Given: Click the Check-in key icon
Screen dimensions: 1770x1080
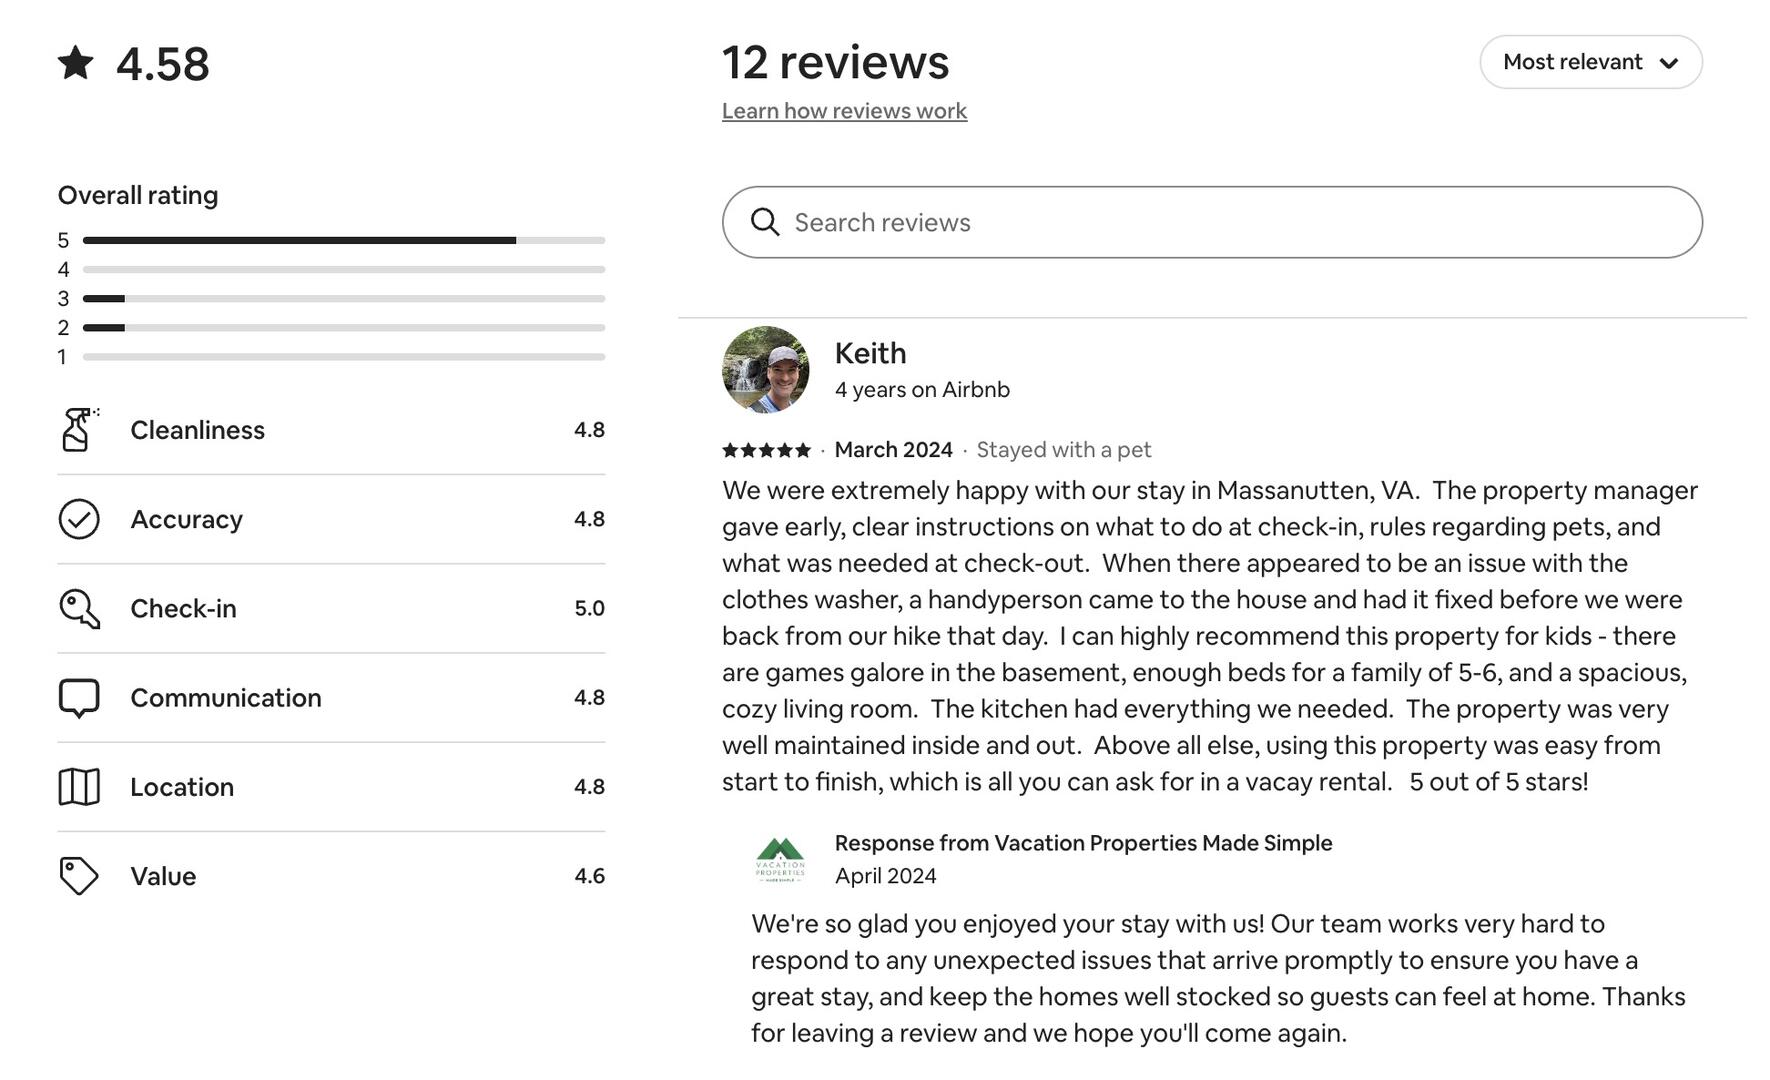Looking at the screenshot, I should (x=79, y=608).
